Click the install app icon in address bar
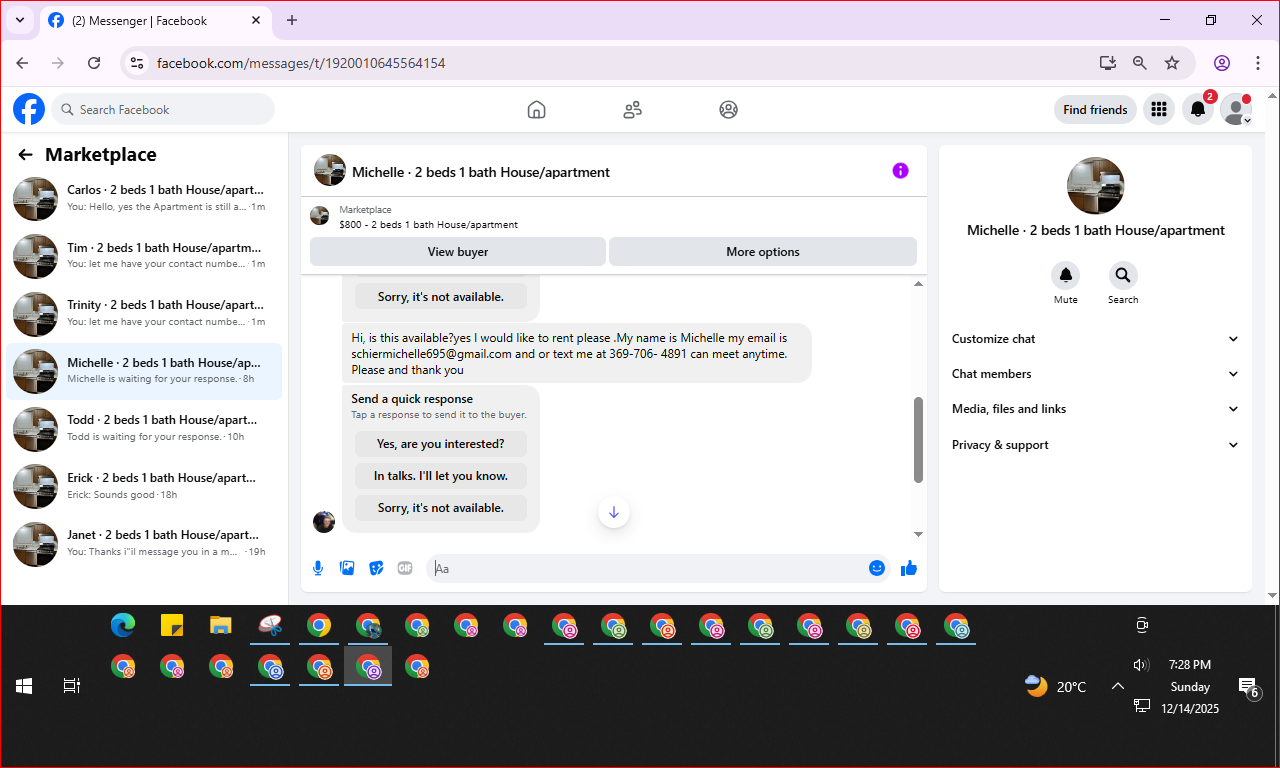1280x768 pixels. (1108, 63)
